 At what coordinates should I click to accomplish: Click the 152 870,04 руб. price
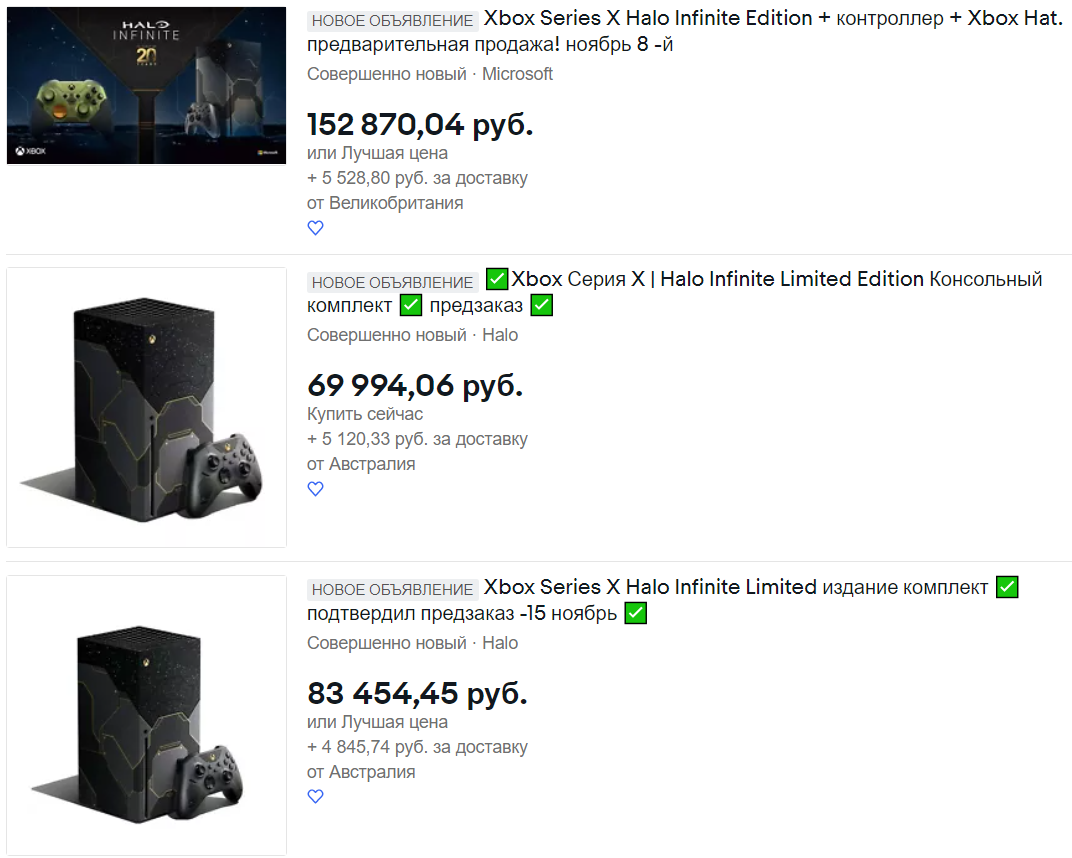tap(420, 124)
